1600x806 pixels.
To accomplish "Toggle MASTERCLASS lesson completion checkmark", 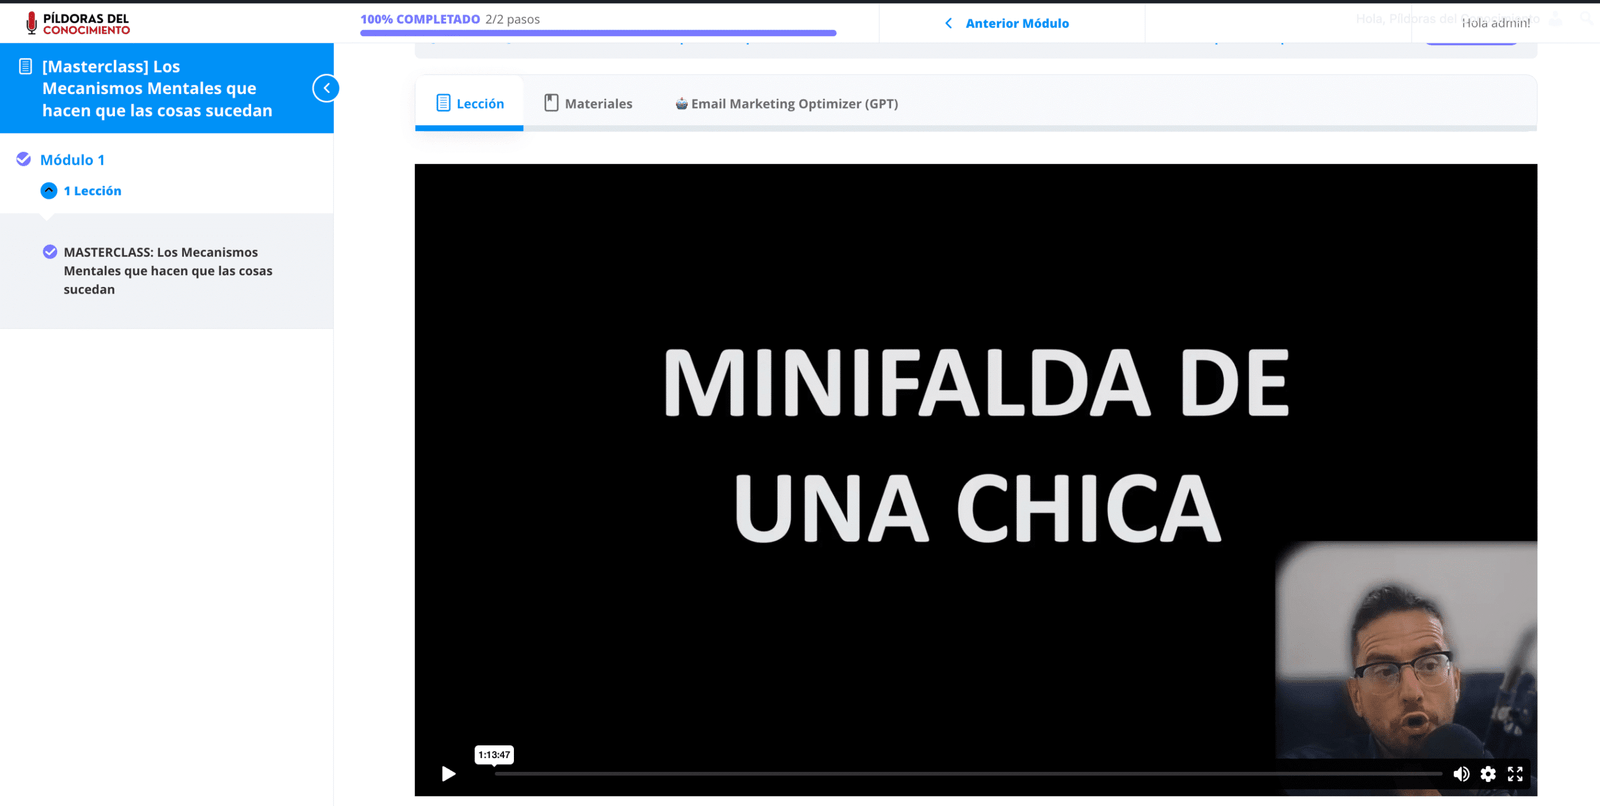I will point(50,252).
